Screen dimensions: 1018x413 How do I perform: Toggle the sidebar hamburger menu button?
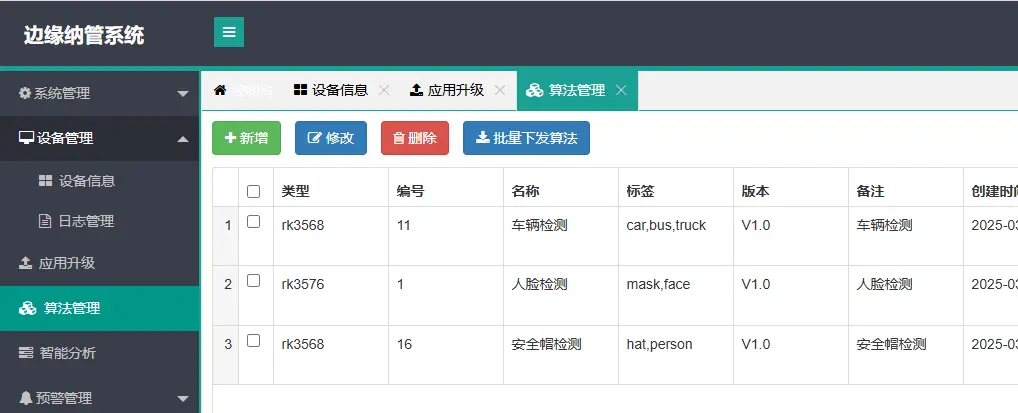[229, 32]
